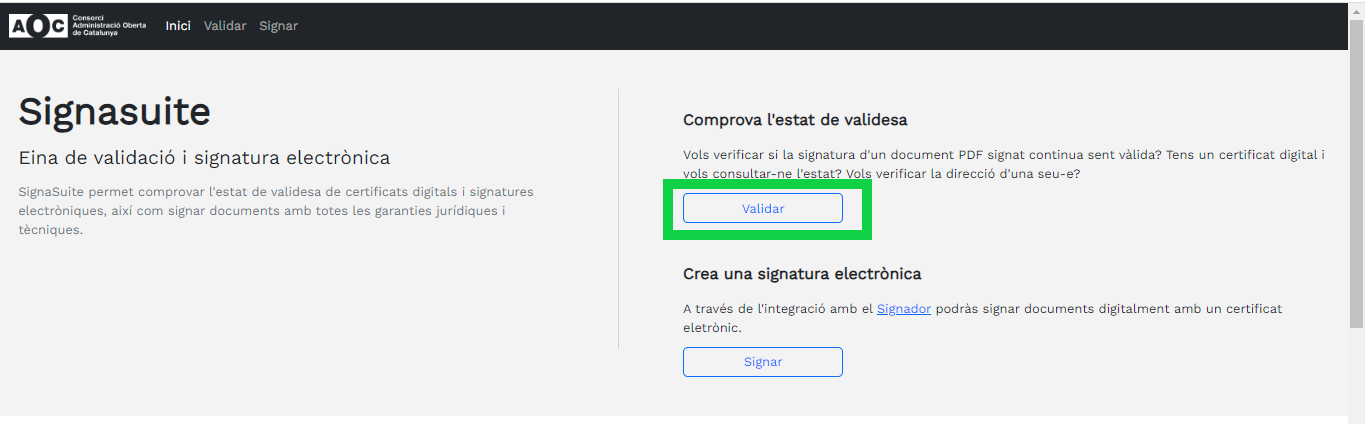The width and height of the screenshot is (1365, 424).
Task: Click the SignaSuite description paragraph
Action: coord(276,210)
